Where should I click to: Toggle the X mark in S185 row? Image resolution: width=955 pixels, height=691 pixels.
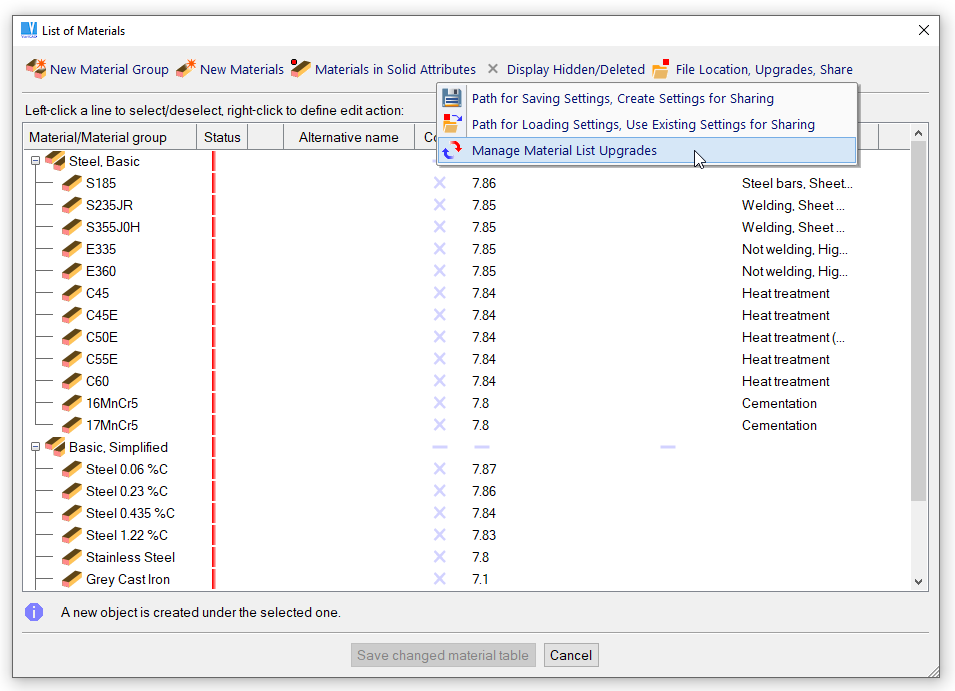click(x=439, y=183)
